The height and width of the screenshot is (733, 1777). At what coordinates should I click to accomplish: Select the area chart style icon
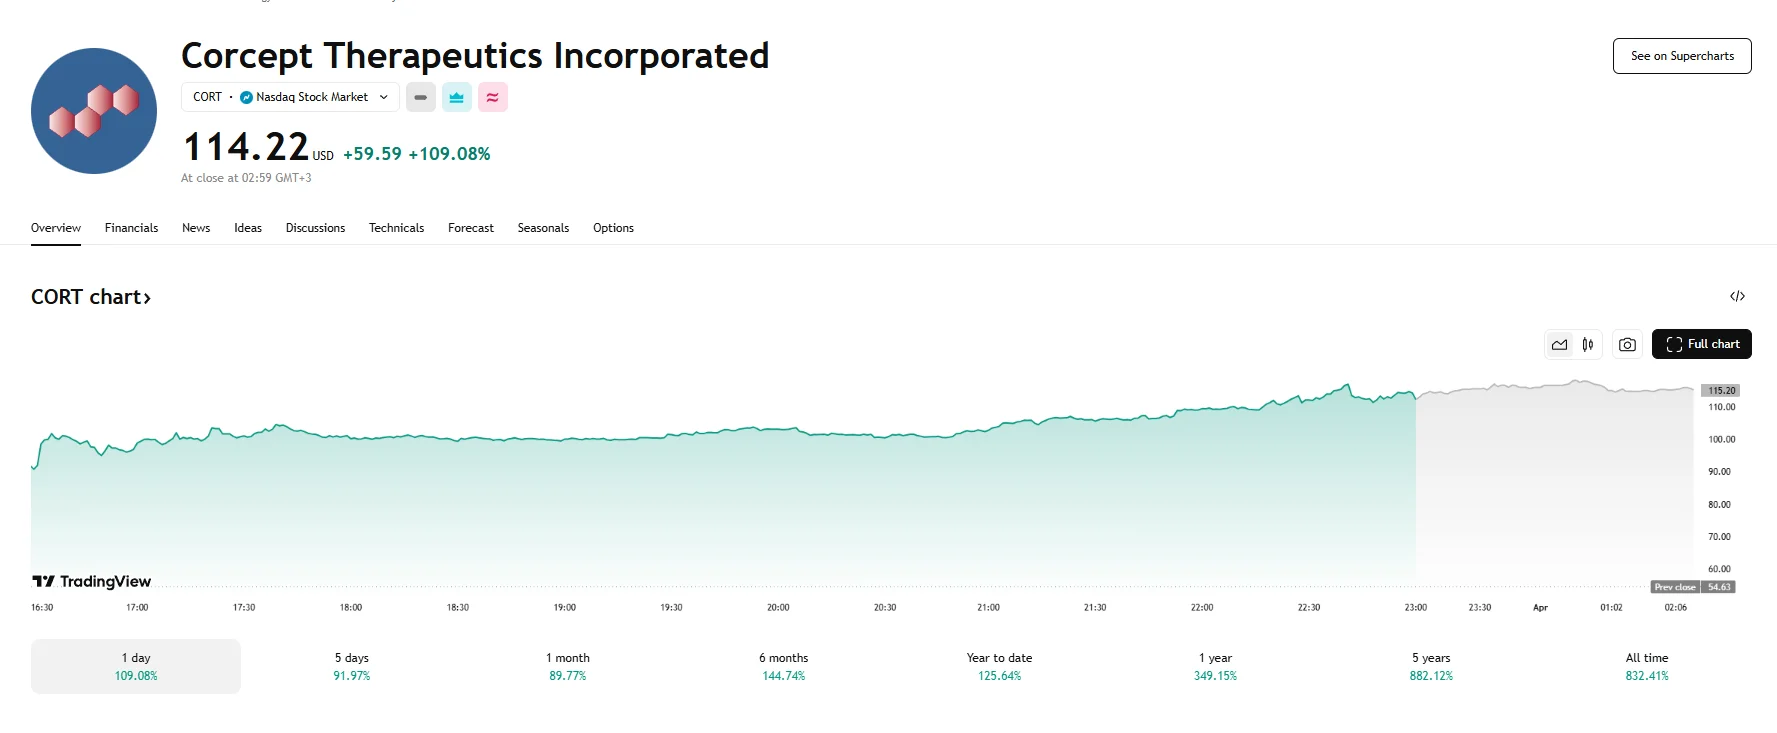[x=1559, y=344]
